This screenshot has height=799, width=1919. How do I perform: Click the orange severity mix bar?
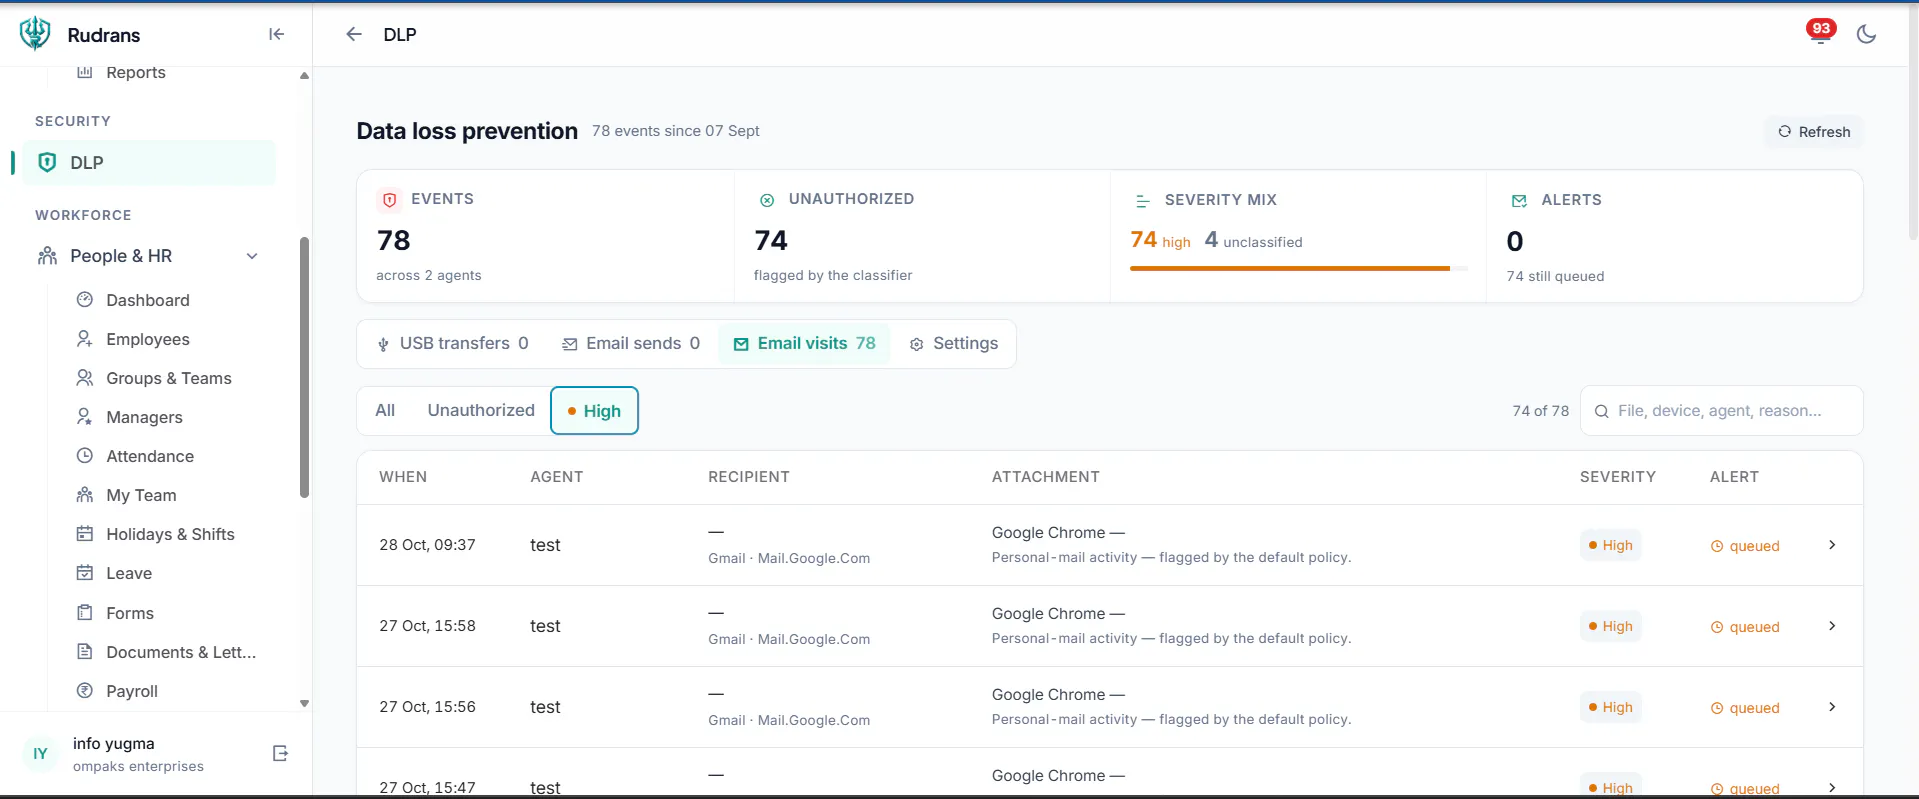(1290, 268)
